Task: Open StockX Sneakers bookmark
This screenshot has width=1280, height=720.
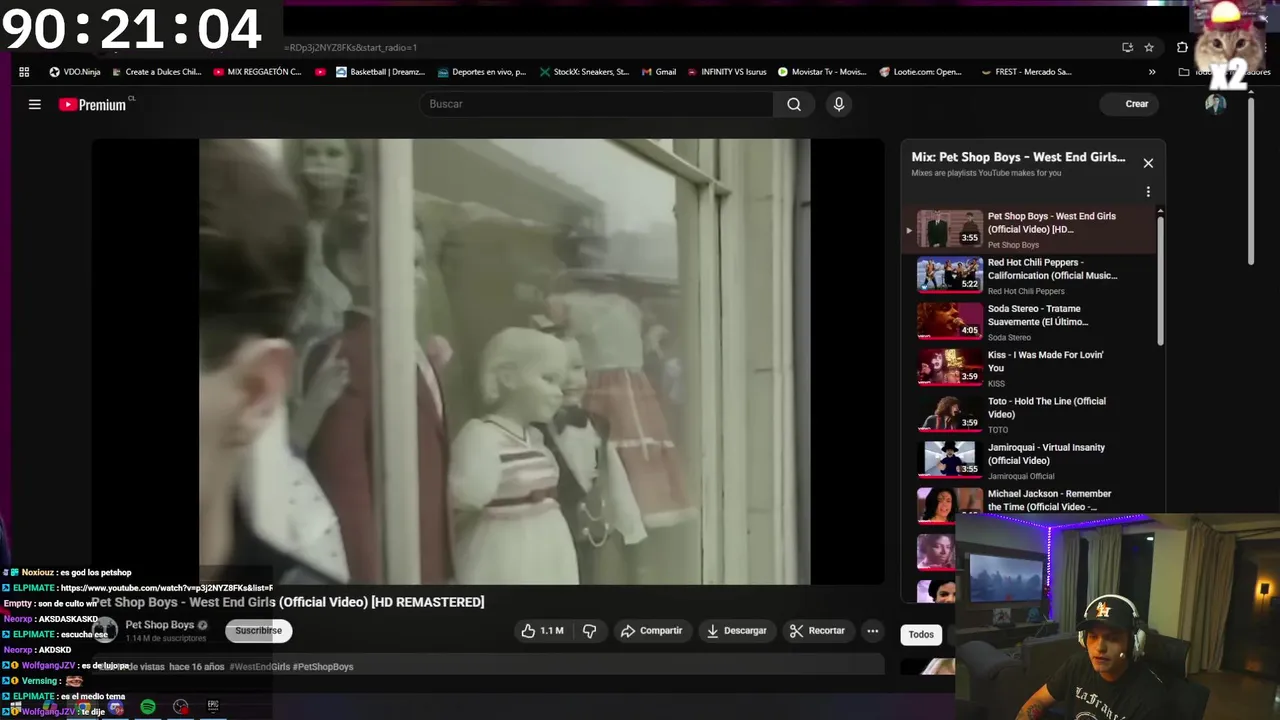Action: point(584,72)
